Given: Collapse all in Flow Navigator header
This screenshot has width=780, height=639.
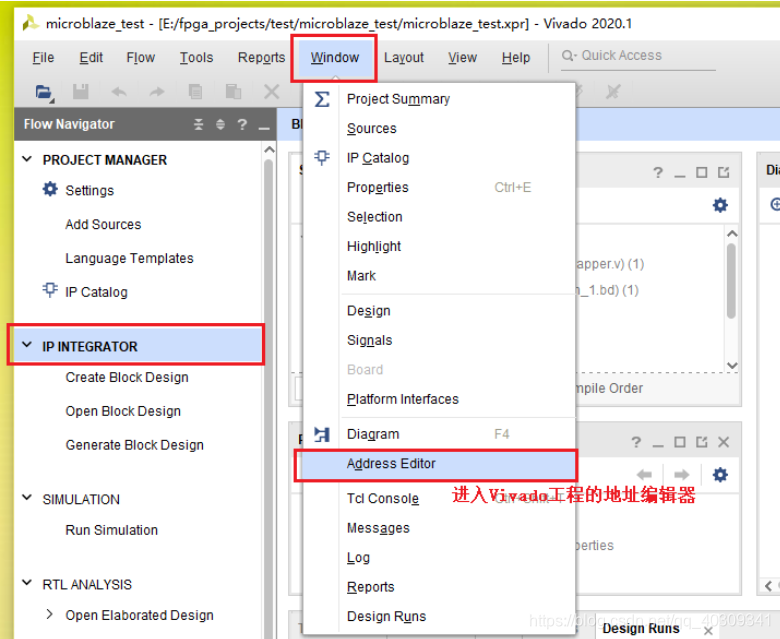Looking at the screenshot, I should tap(198, 124).
